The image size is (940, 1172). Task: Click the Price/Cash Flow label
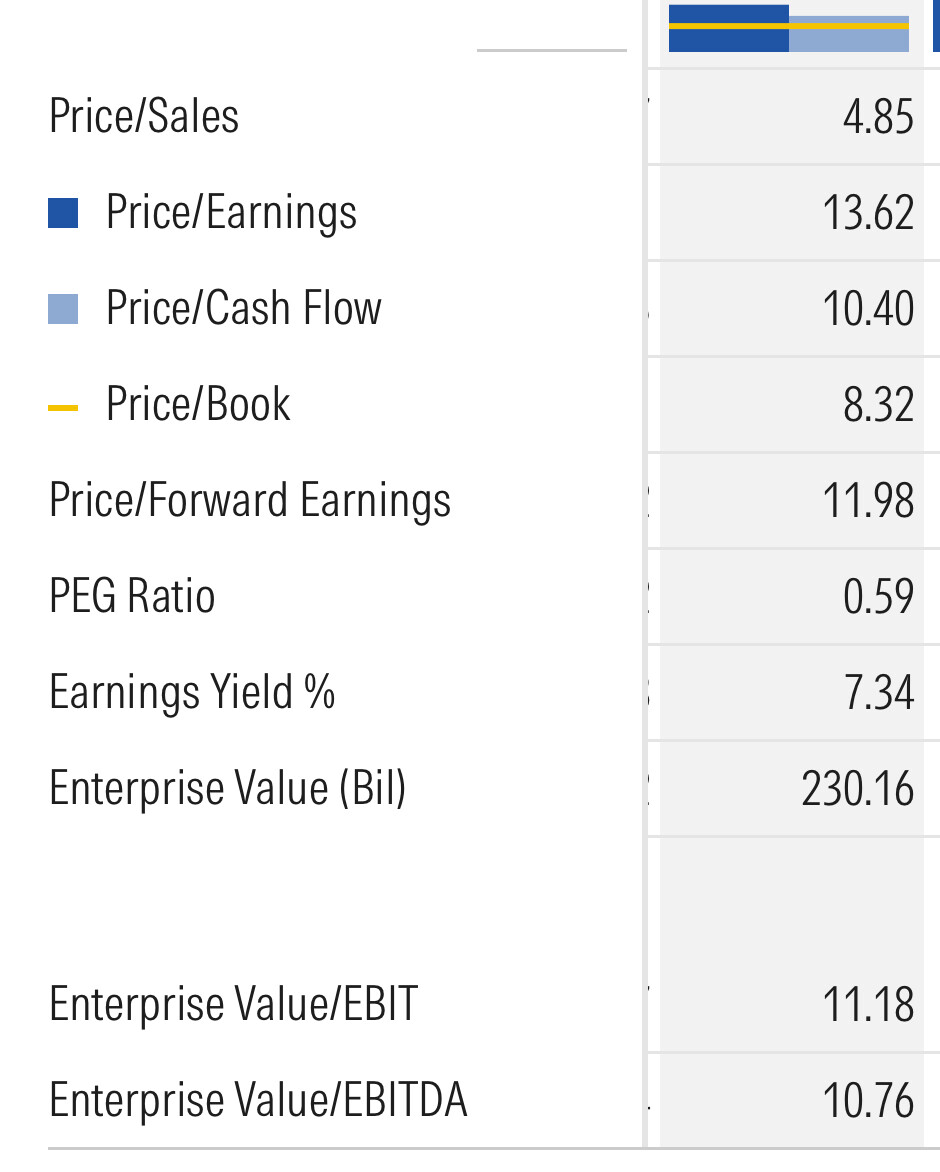[x=243, y=308]
